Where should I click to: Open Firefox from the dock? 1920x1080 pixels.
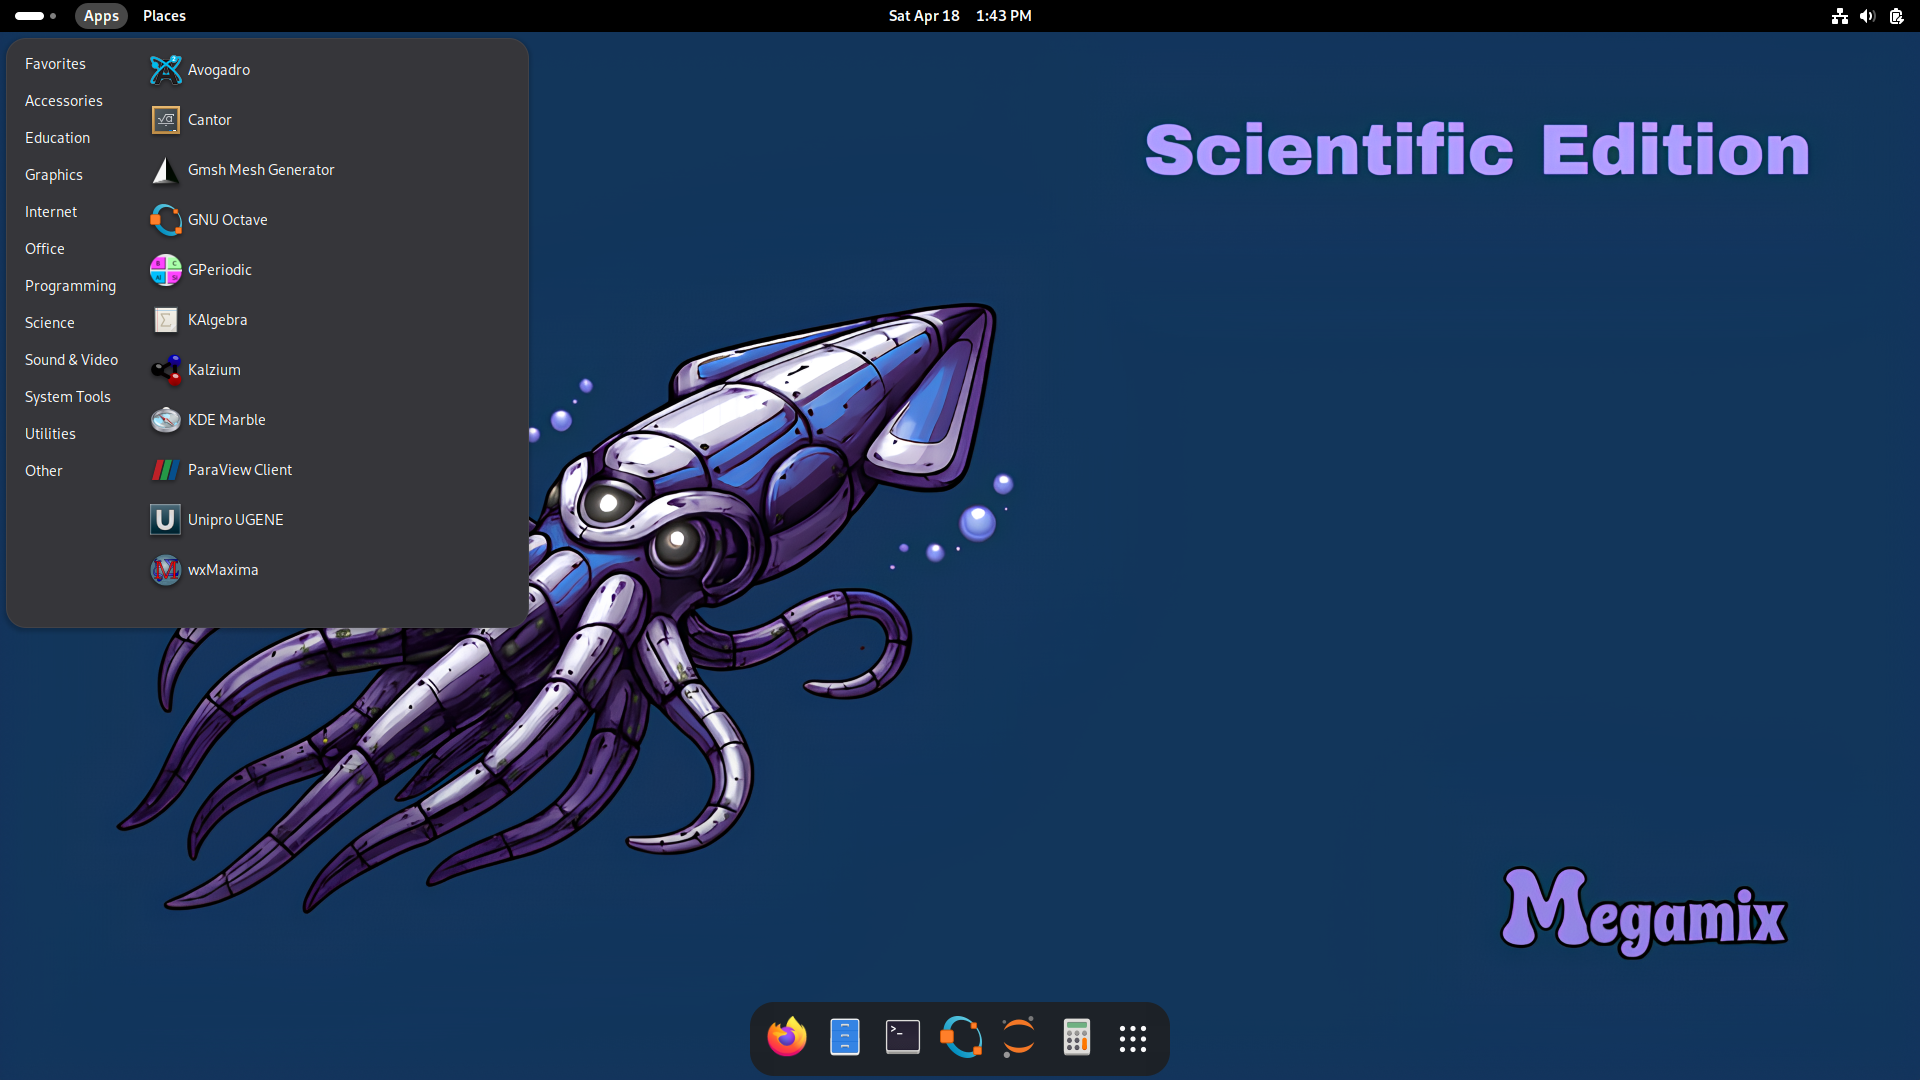click(x=787, y=1037)
